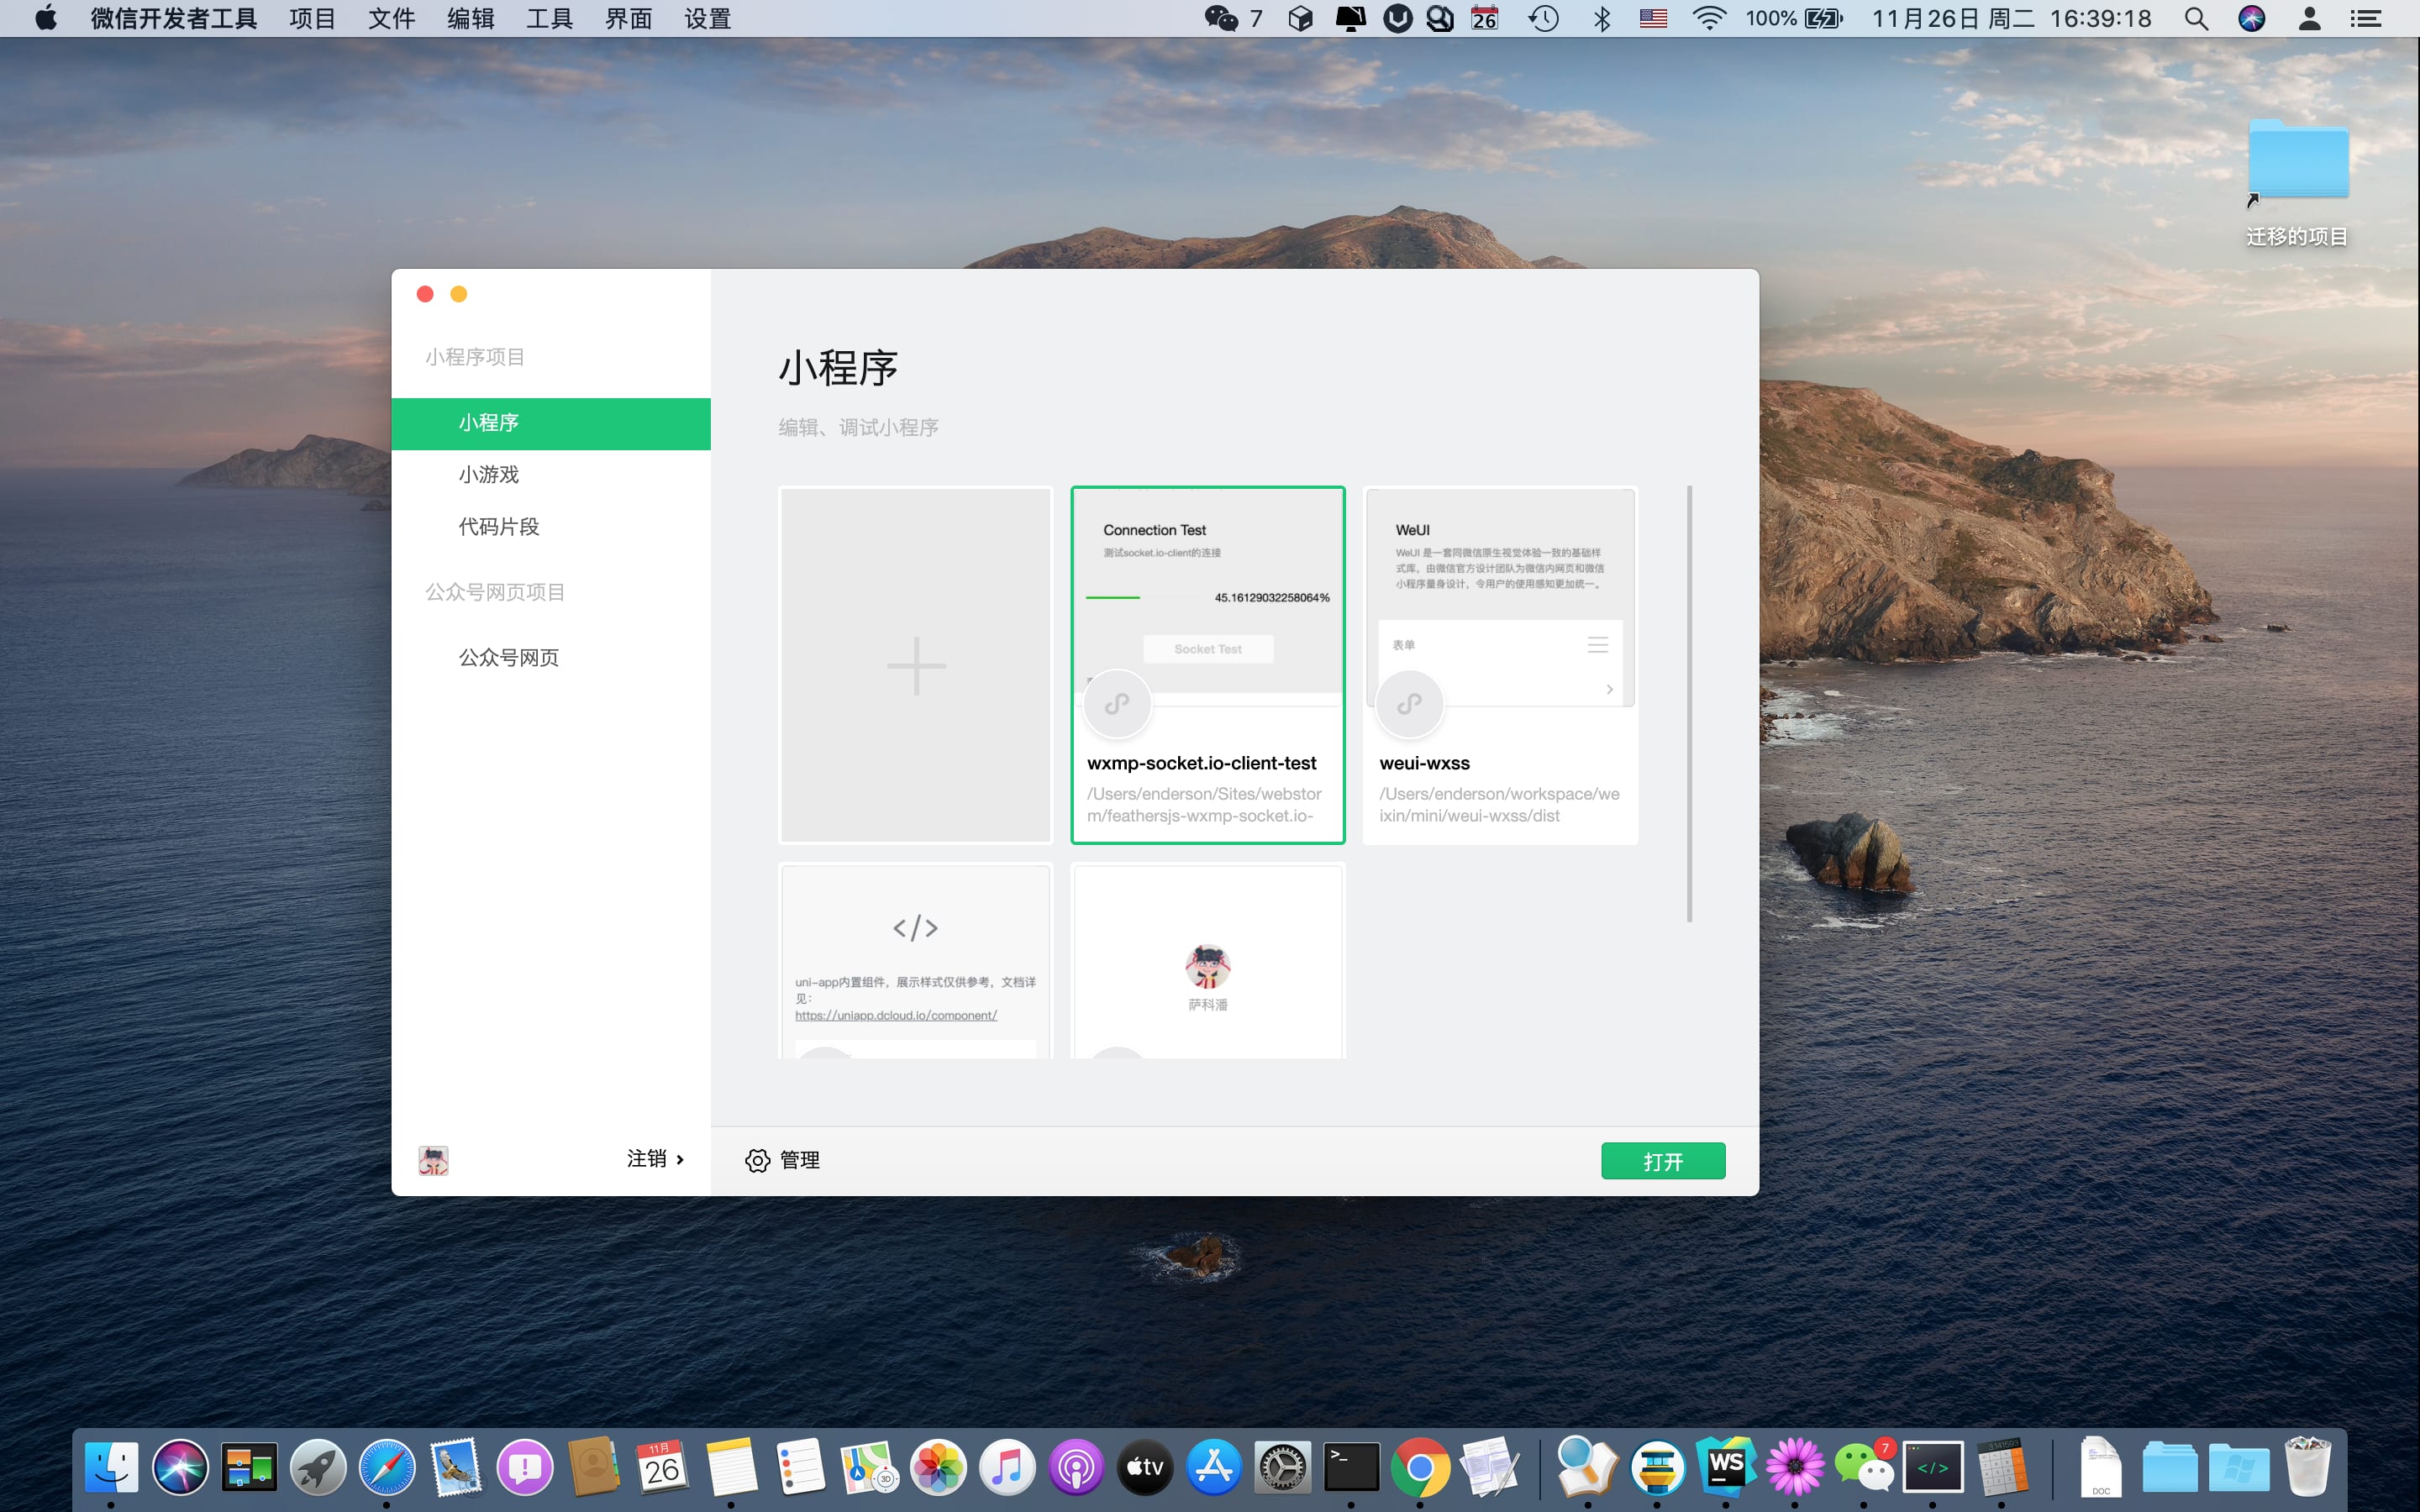Open the Trash in the Dock
The image size is (2420, 1512).
click(x=2308, y=1467)
